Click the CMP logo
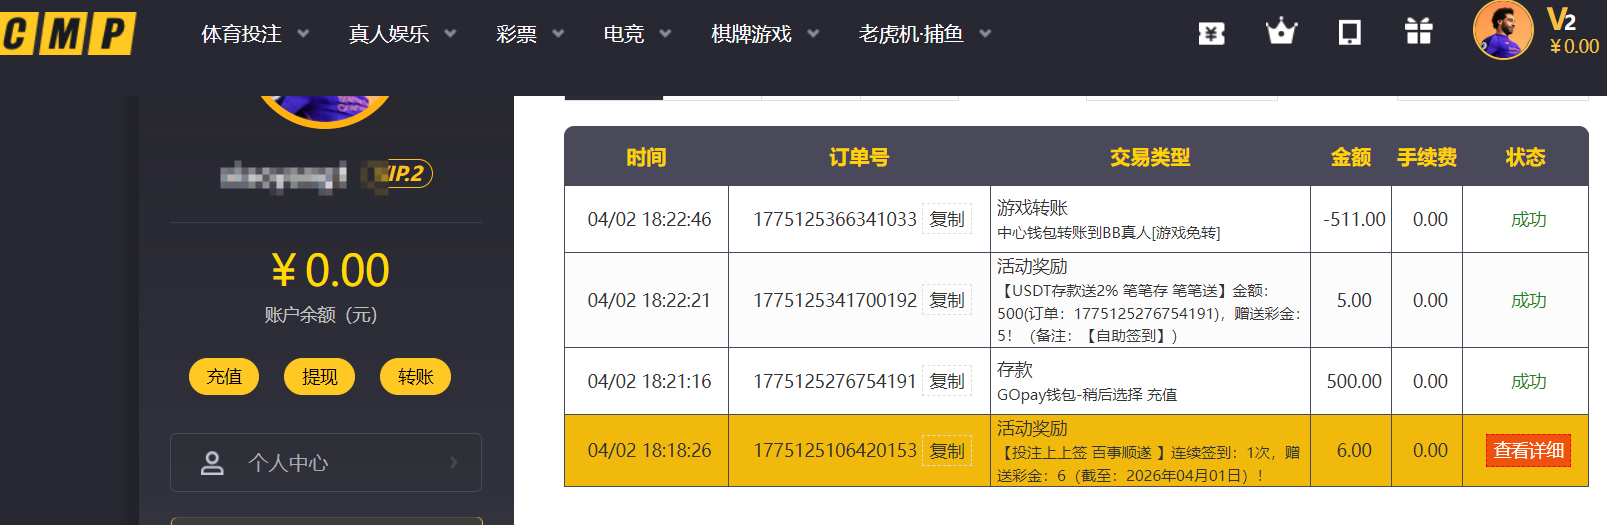The height and width of the screenshot is (525, 1607). pyautogui.click(x=67, y=33)
